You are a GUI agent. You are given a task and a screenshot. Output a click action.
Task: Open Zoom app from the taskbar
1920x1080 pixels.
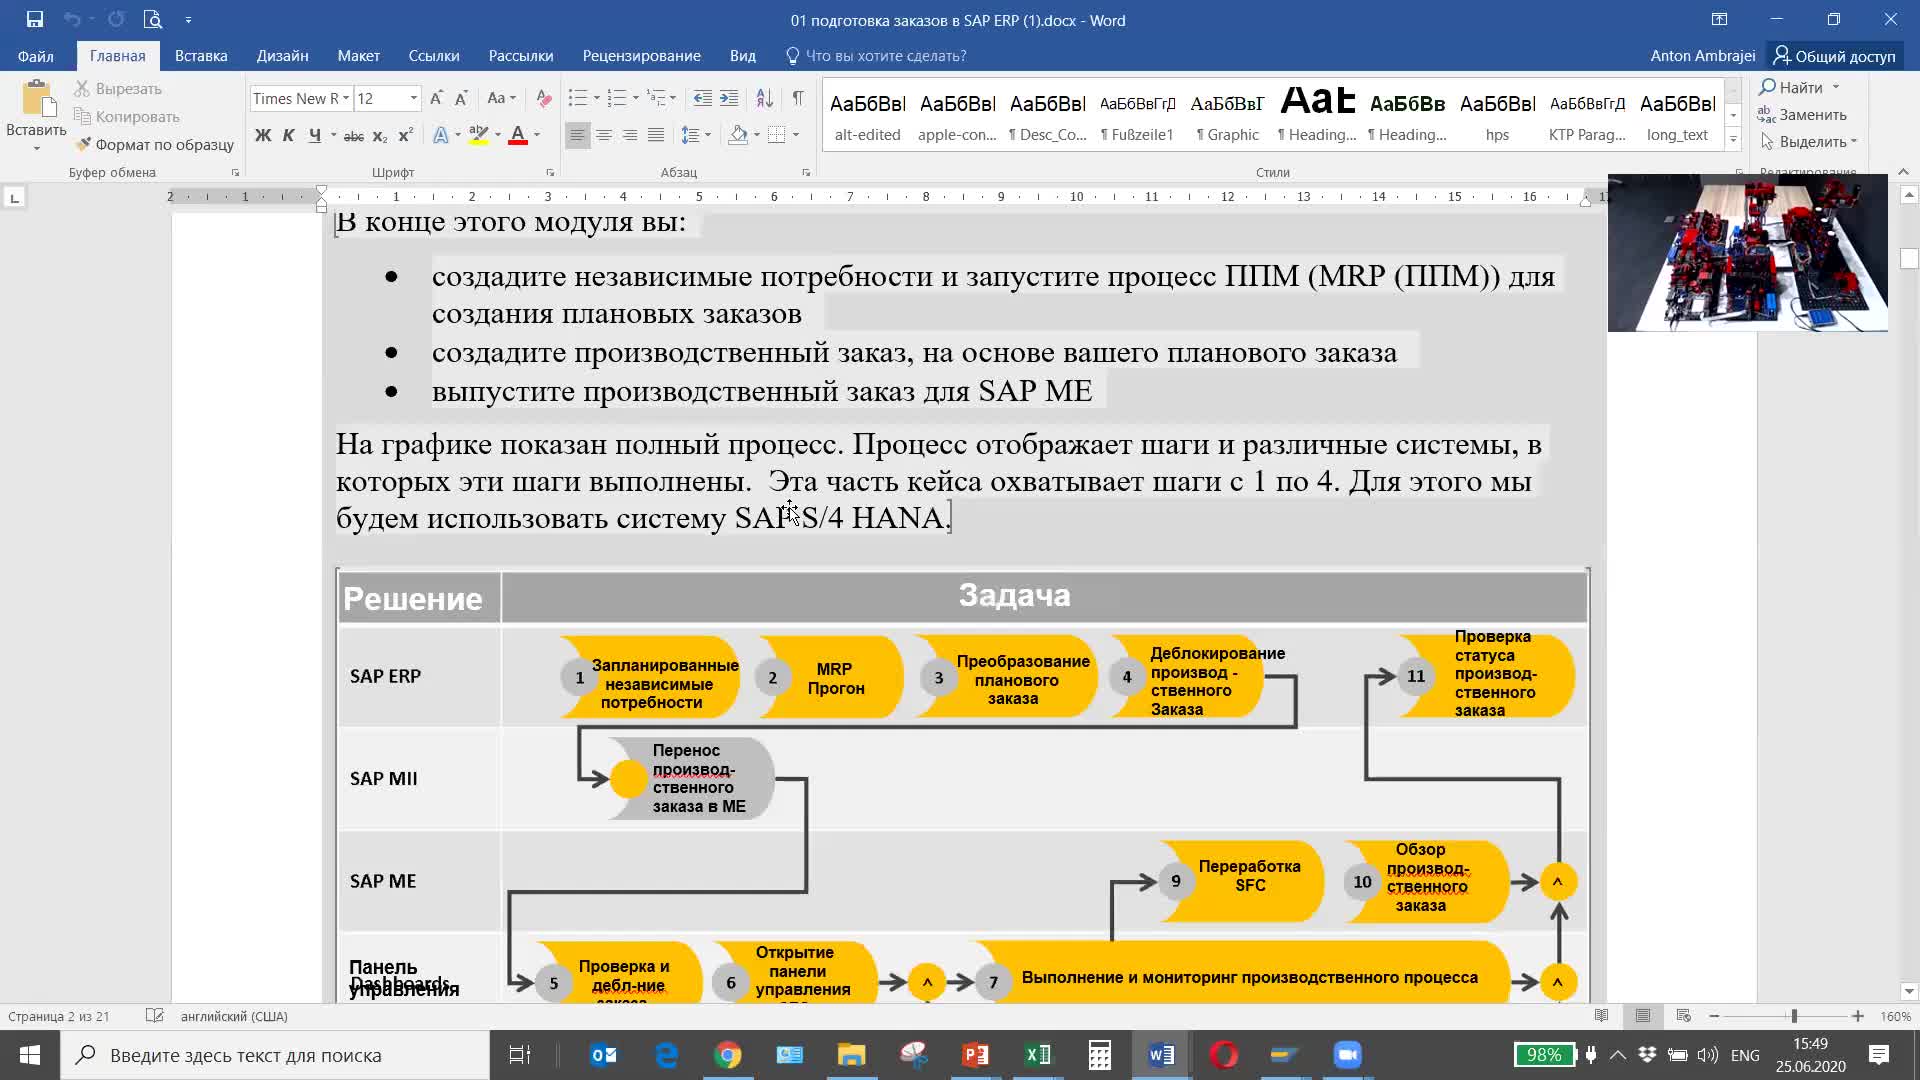click(1347, 1055)
